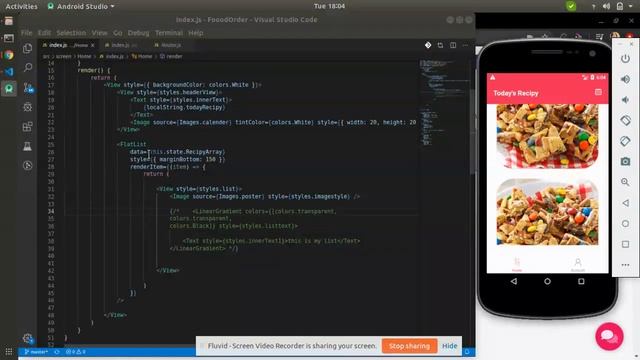Open notifications bell in status bar

click(467, 352)
